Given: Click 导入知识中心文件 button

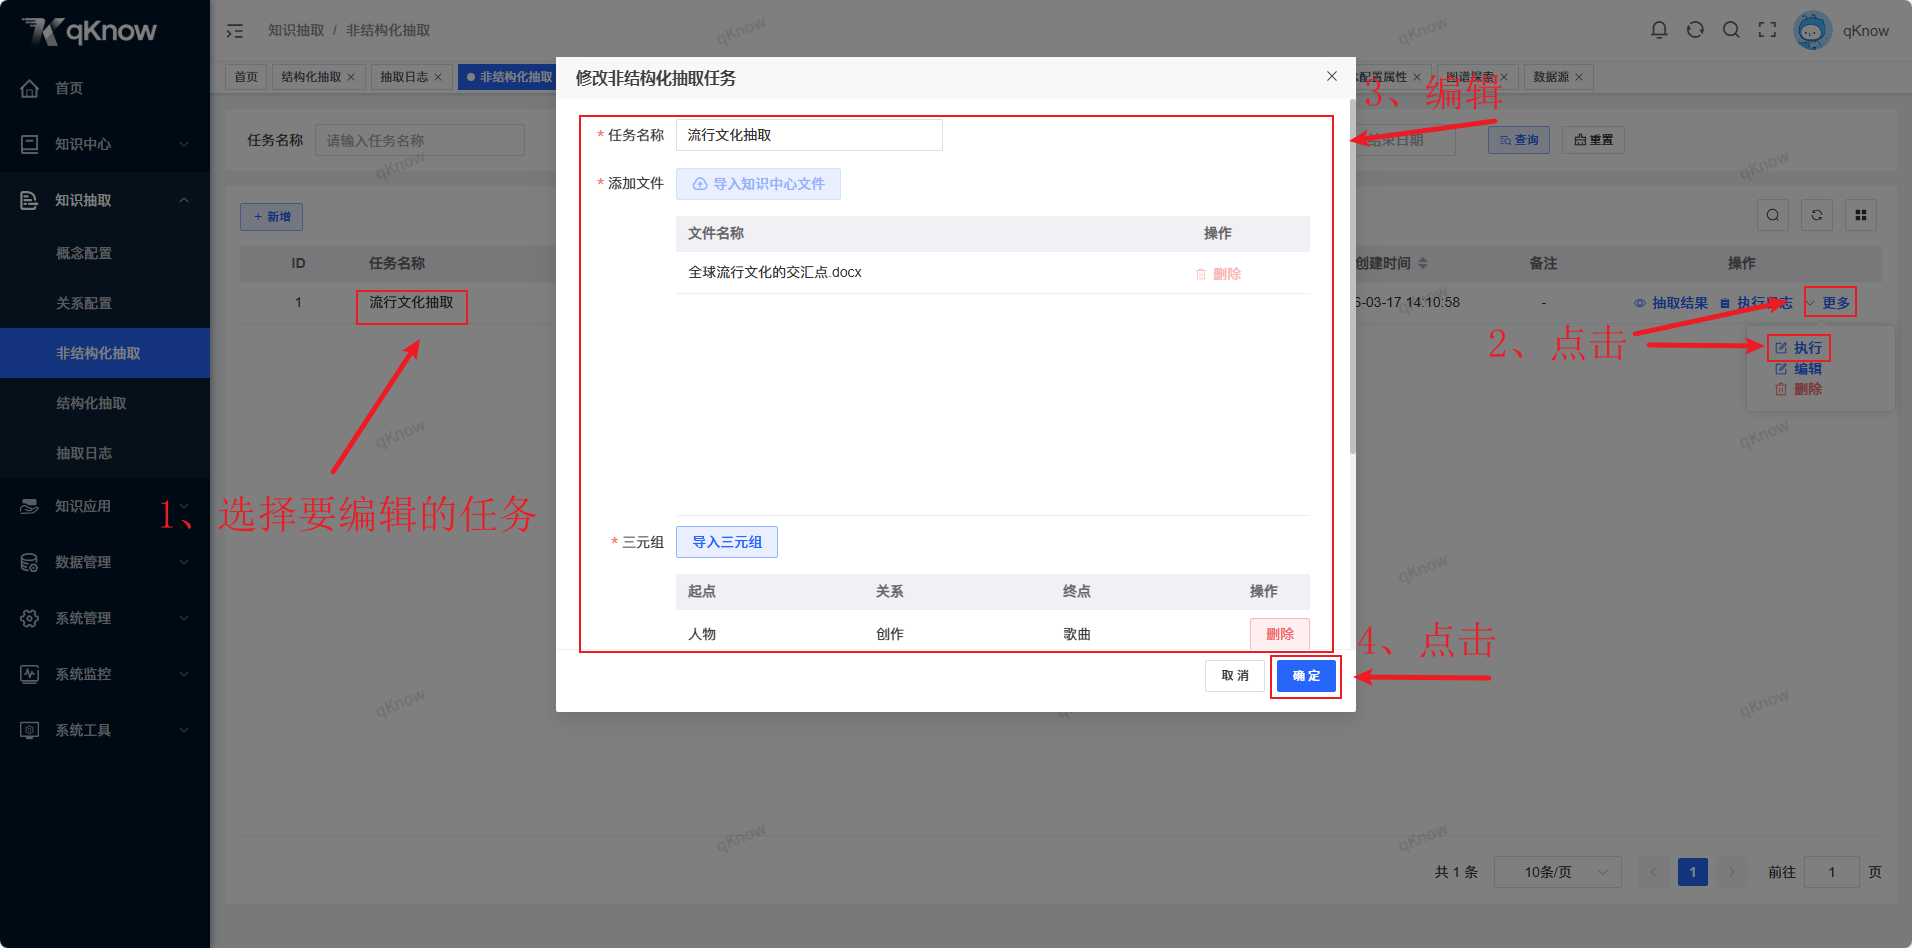Looking at the screenshot, I should tap(758, 184).
